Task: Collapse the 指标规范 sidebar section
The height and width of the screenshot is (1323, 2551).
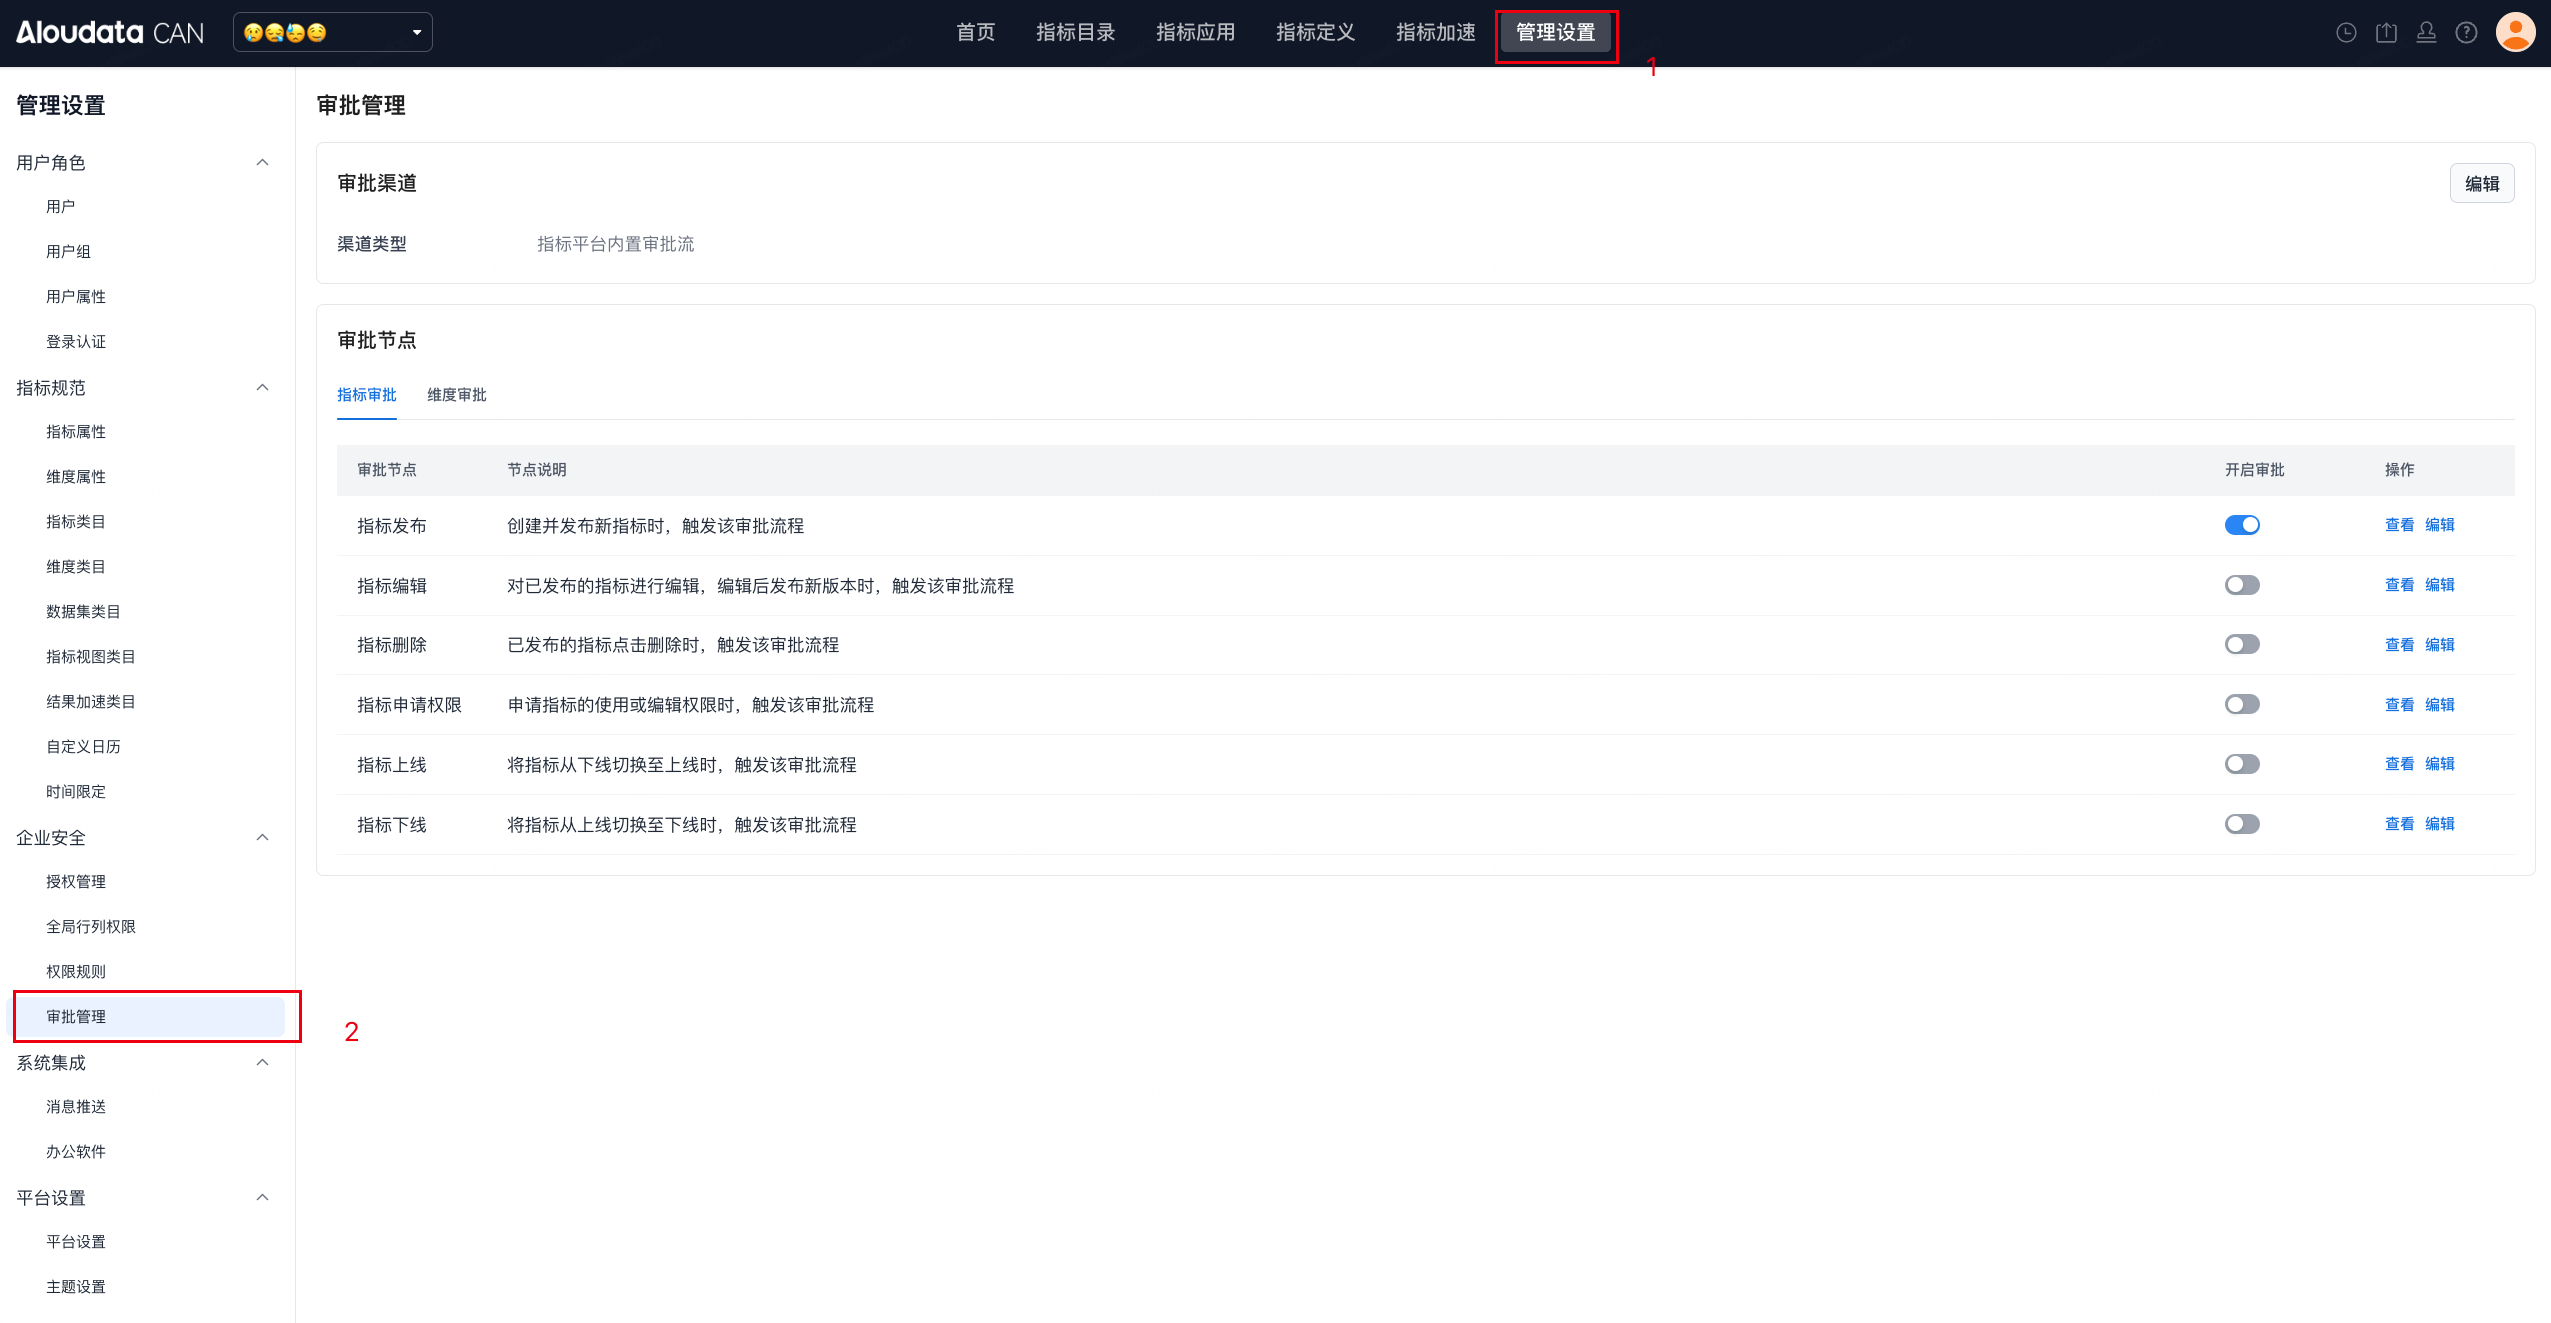Action: coord(262,387)
